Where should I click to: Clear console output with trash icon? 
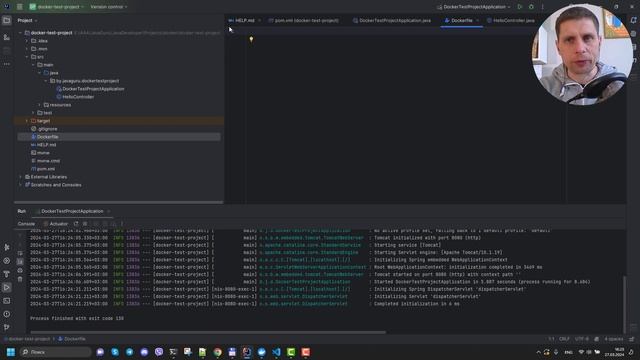[20, 279]
